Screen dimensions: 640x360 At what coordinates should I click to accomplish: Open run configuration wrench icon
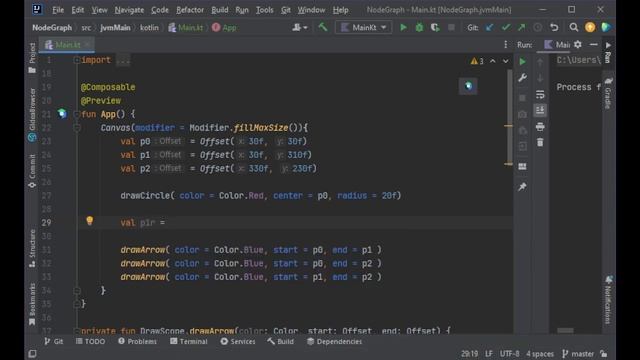click(x=522, y=78)
